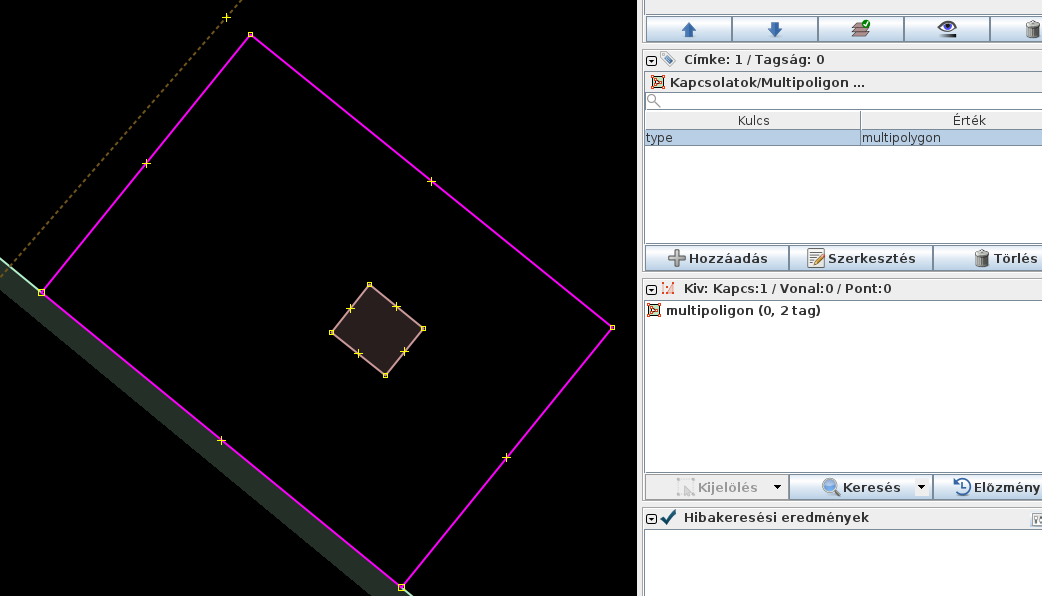Sort tags by the Kulcs column header
Viewport: 1042px width, 596px height.
[753, 120]
